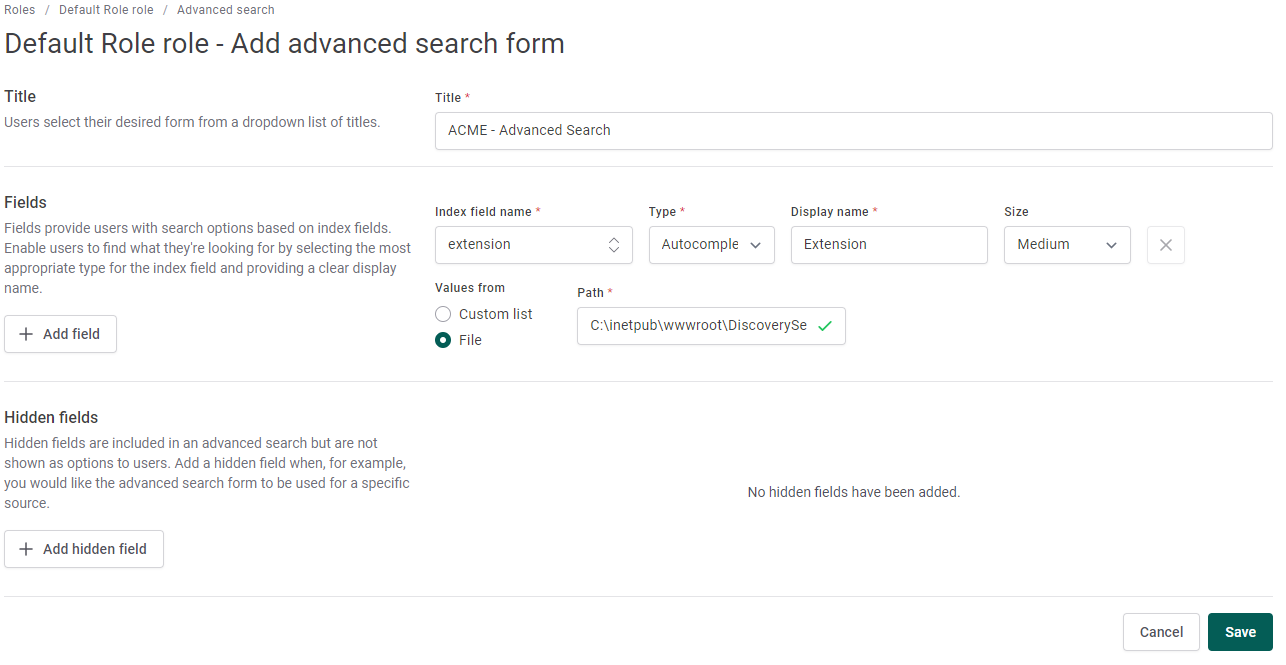Go to Roles breadcrumb
This screenshot has width=1286, height=665.
tap(20, 10)
